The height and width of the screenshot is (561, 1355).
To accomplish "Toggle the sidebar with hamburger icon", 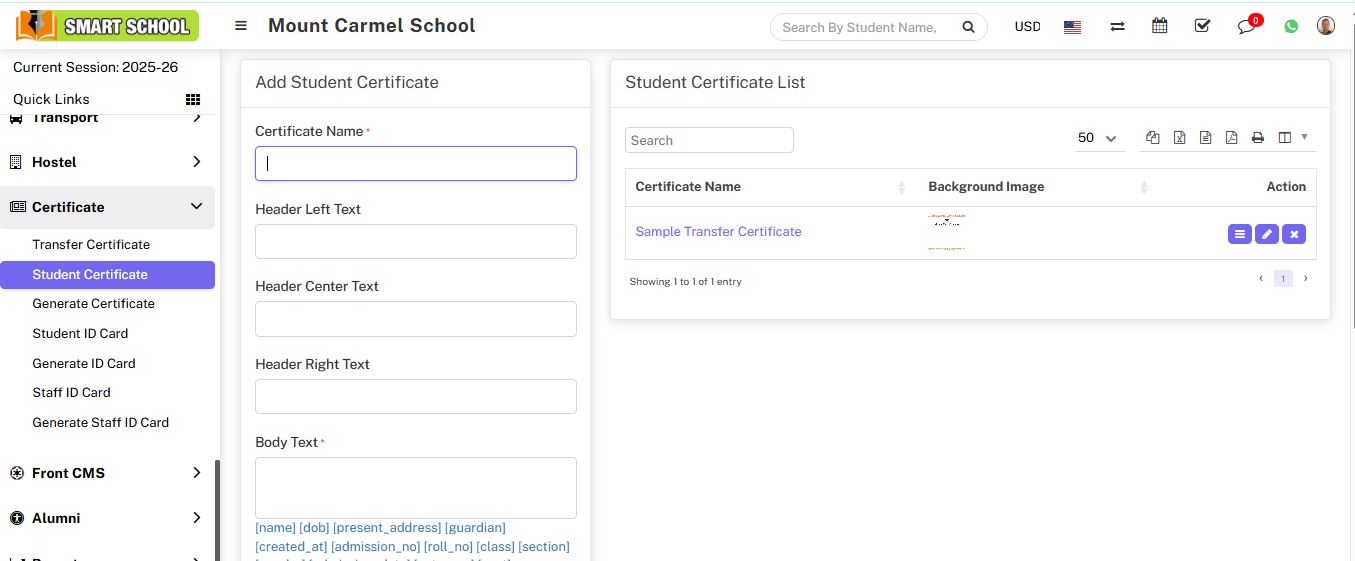I will pos(241,26).
